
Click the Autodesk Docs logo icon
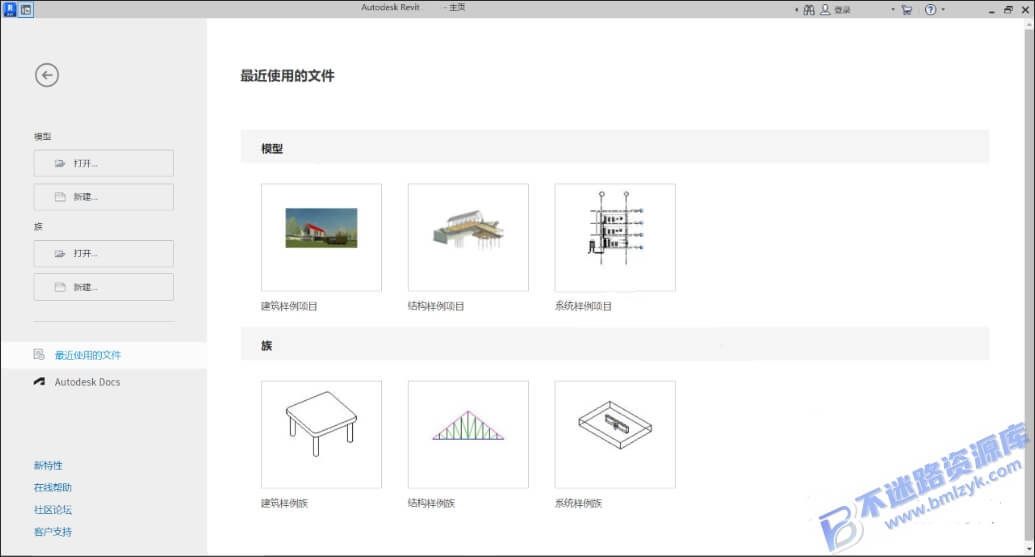40,381
